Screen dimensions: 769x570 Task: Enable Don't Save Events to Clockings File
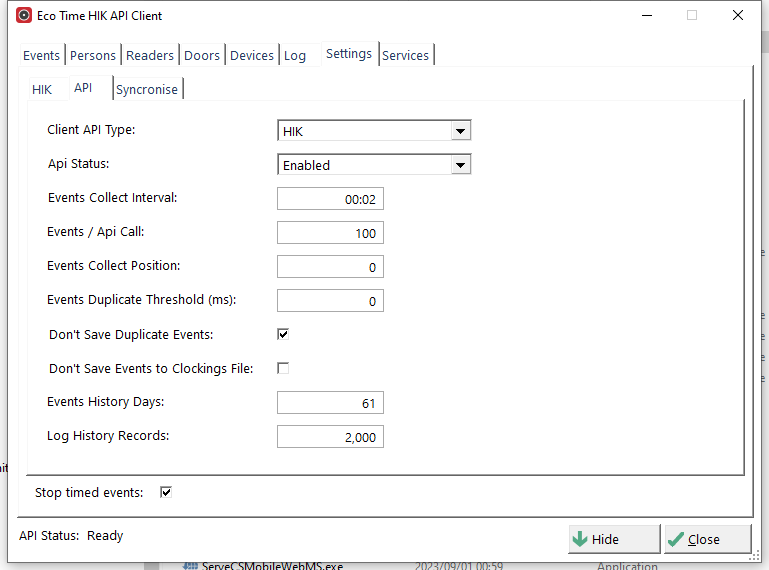tap(283, 368)
